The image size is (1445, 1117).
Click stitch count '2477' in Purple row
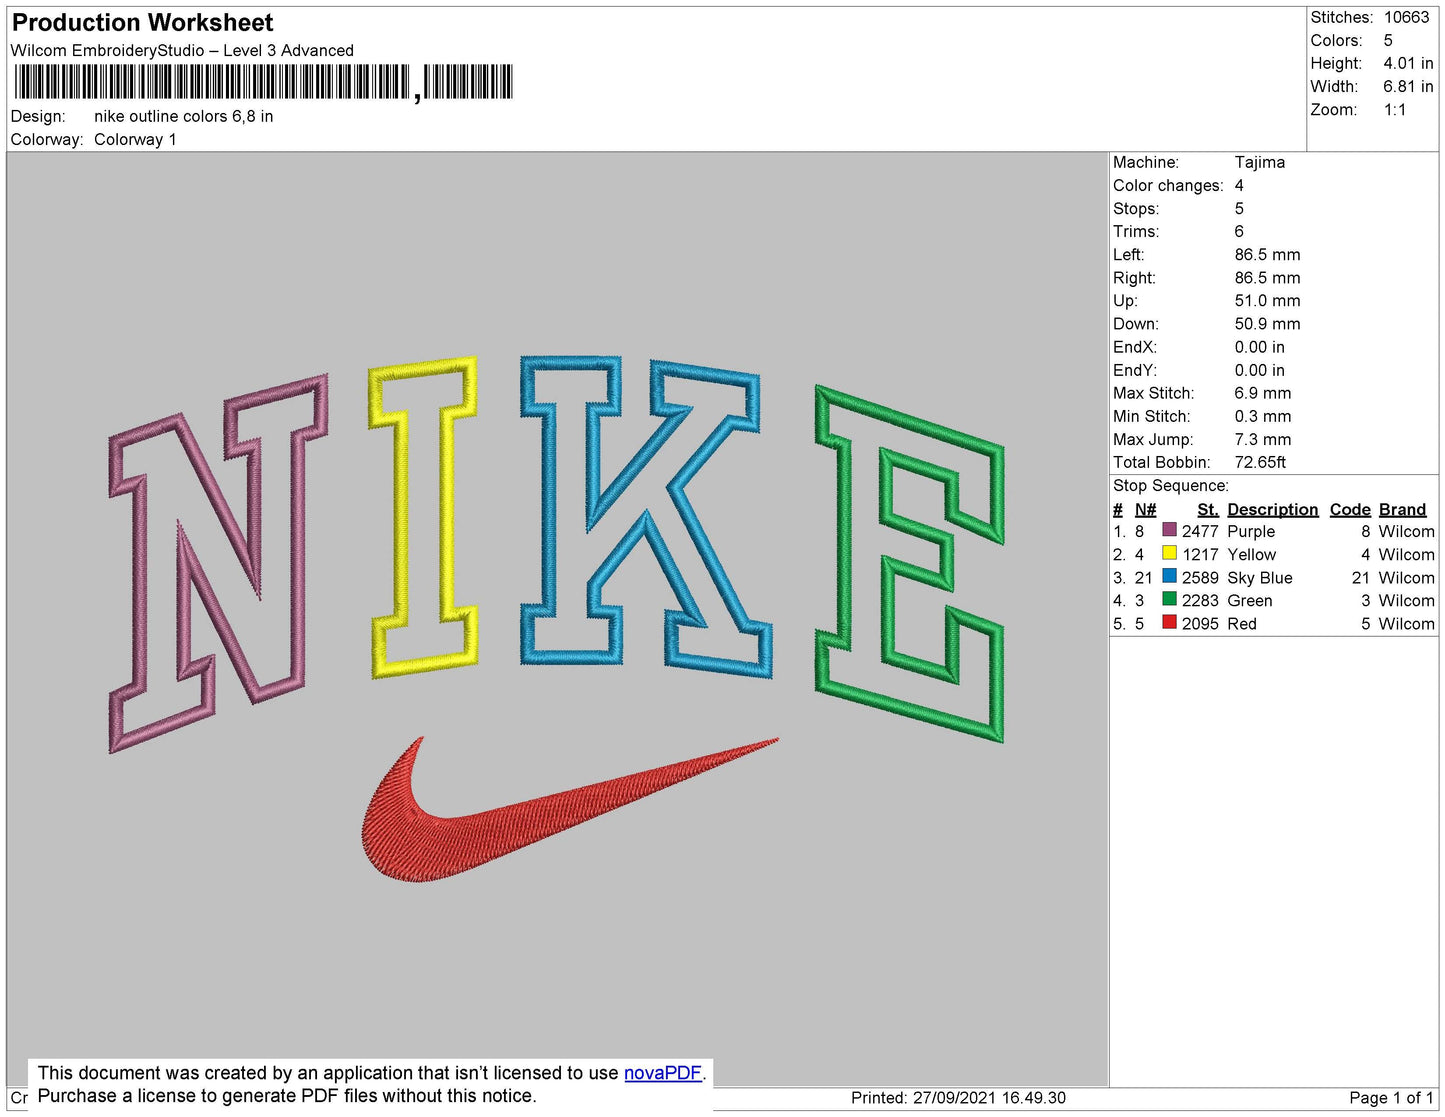(1200, 531)
